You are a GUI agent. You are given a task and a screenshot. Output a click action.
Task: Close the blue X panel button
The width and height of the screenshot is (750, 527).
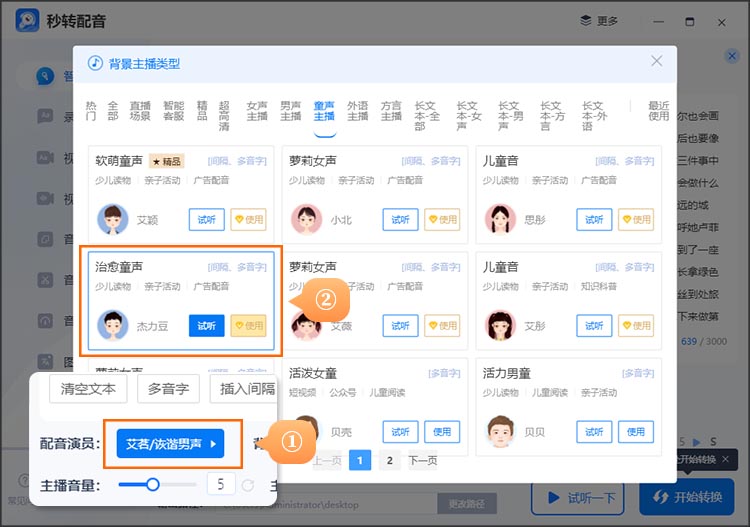pos(732,56)
